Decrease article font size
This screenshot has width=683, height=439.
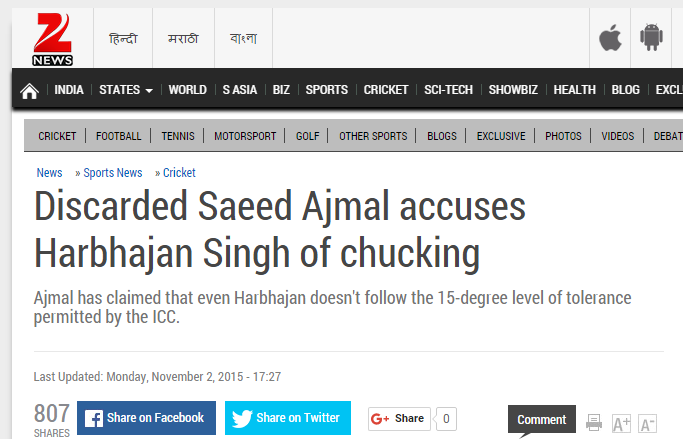648,423
